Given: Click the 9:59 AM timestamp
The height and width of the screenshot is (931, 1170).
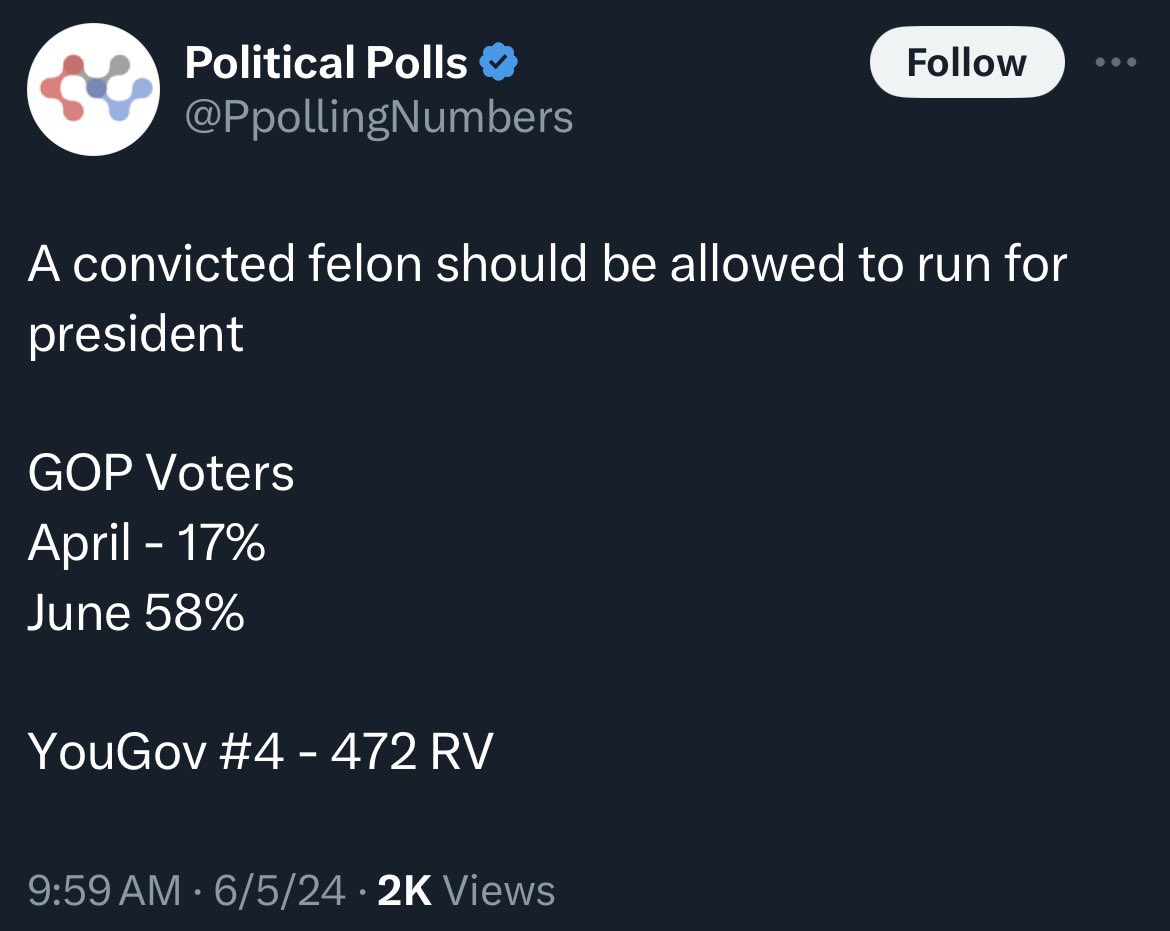Looking at the screenshot, I should (x=104, y=890).
